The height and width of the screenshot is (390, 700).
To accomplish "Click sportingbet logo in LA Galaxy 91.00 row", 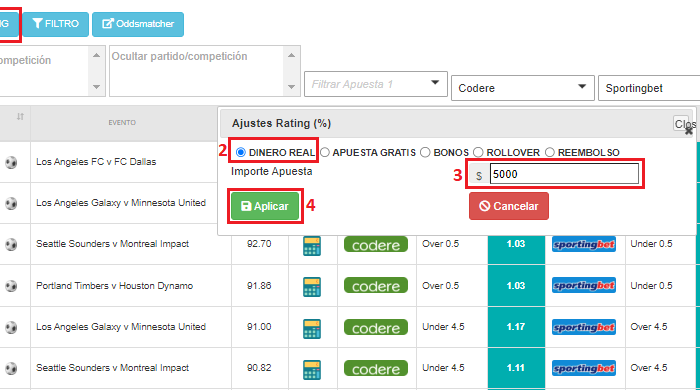I will coord(584,327).
